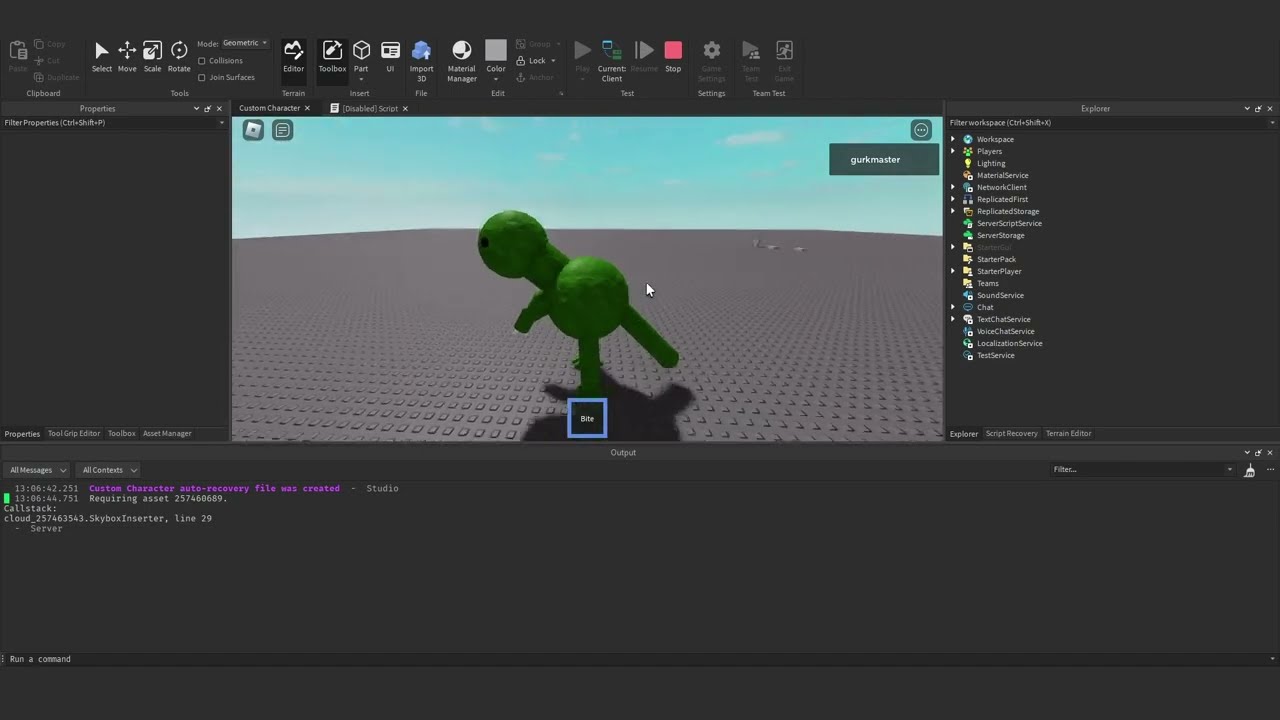Image resolution: width=1280 pixels, height=720 pixels.
Task: Open the in-game chat icon
Action: click(x=283, y=130)
